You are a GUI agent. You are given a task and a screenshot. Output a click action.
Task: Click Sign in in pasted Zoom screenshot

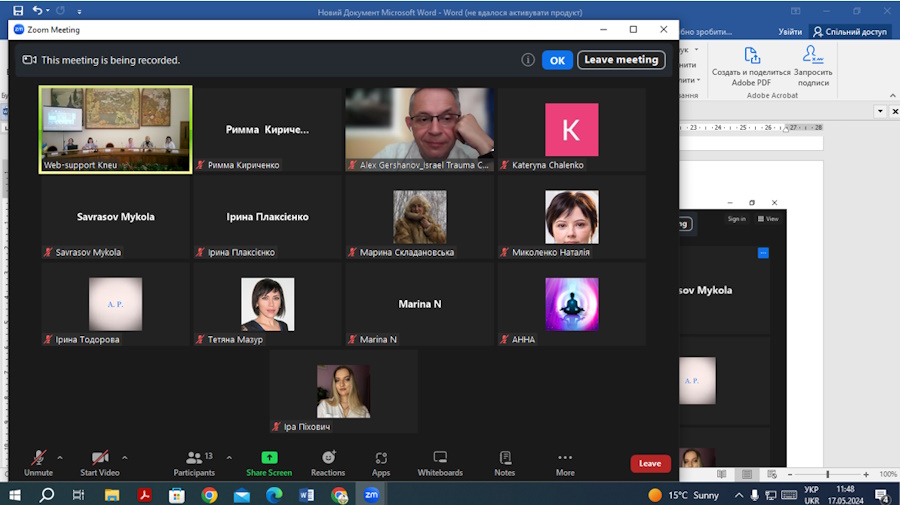pyautogui.click(x=736, y=219)
